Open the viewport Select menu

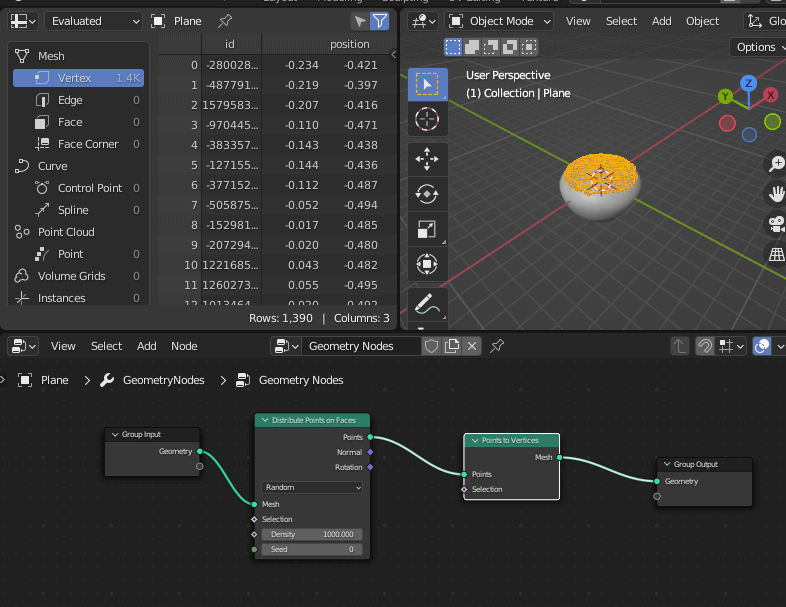click(621, 21)
